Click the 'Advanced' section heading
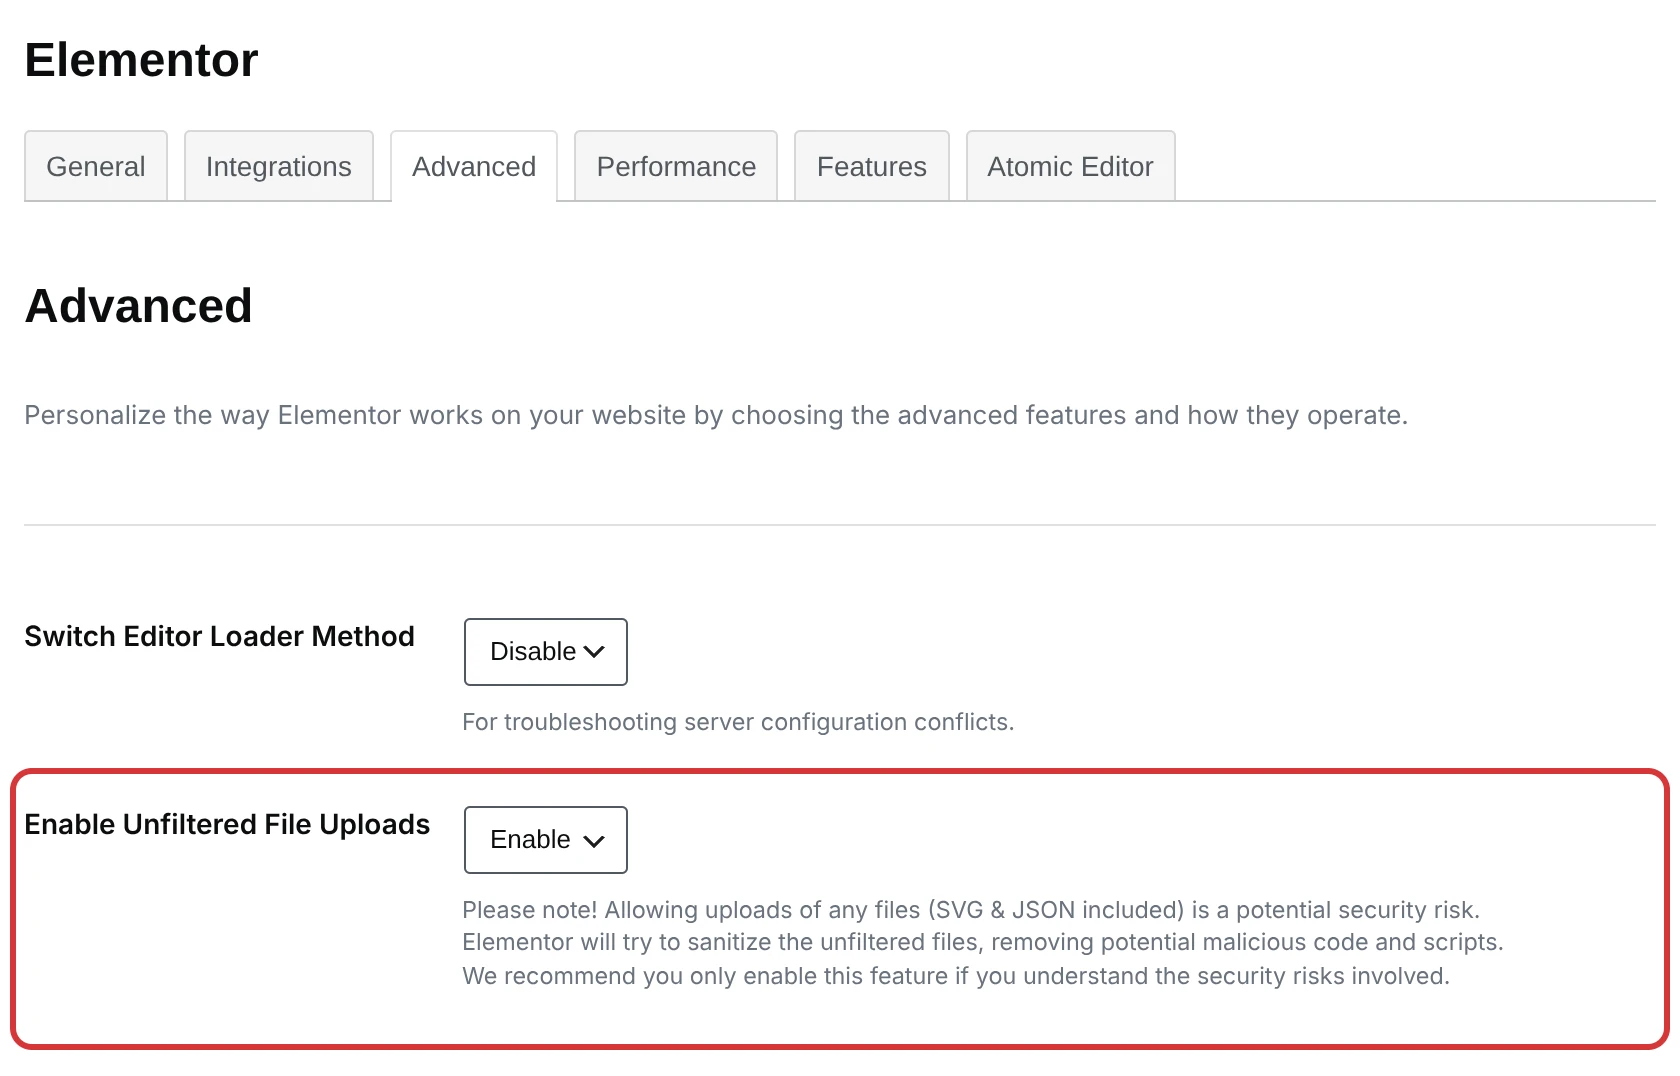The image size is (1680, 1076). tap(138, 306)
